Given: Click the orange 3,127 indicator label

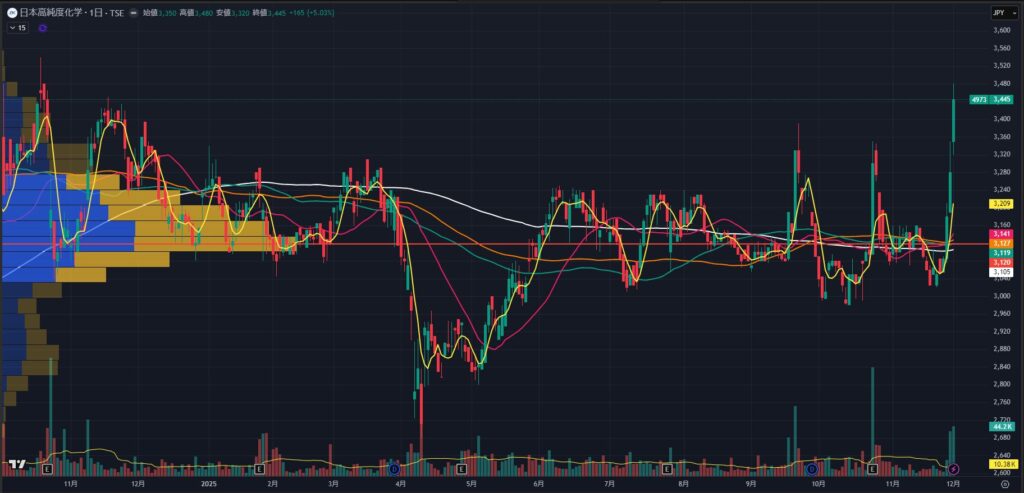Looking at the screenshot, I should coord(1001,244).
